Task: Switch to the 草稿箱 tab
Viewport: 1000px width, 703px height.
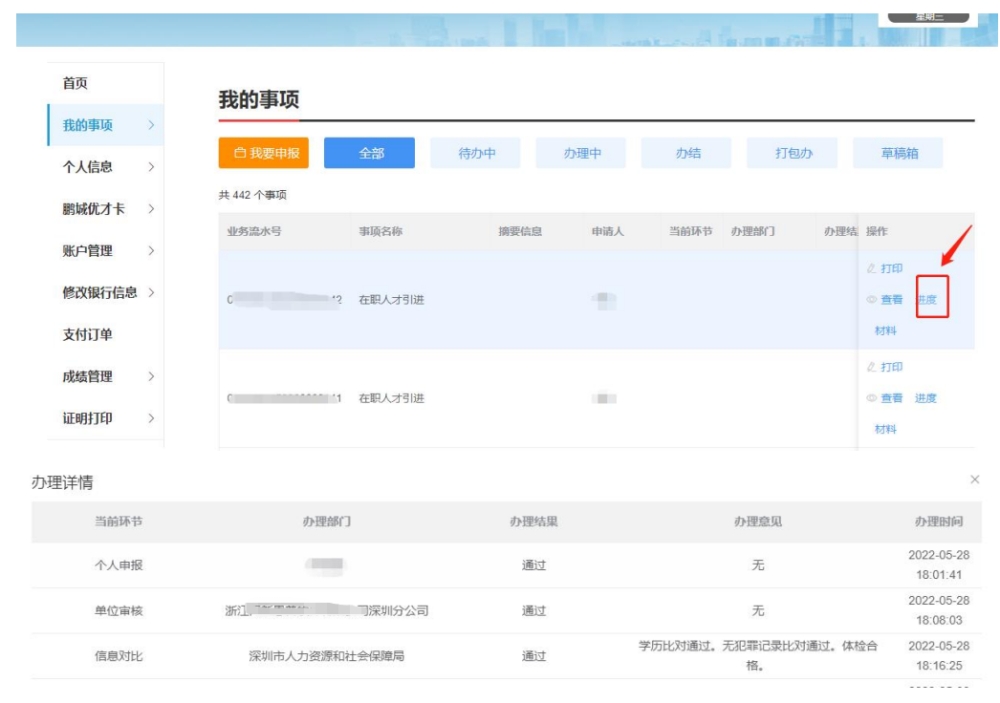Action: click(x=898, y=153)
